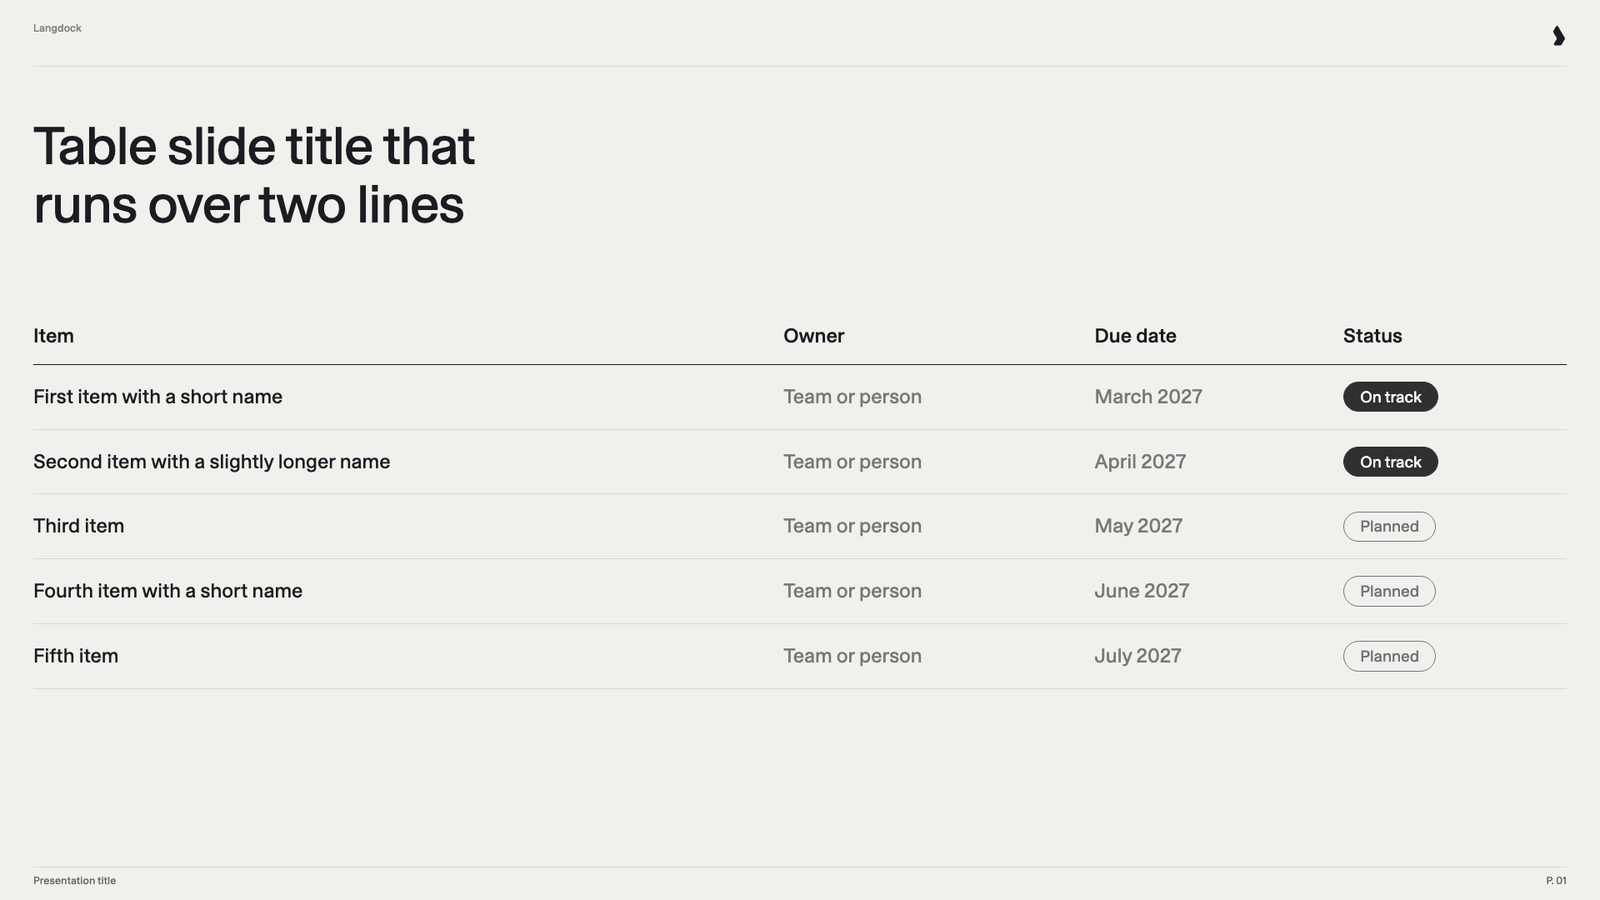Screen dimensions: 1600x900
Task: Click the 'April 2027' due date
Action: click(1140, 462)
